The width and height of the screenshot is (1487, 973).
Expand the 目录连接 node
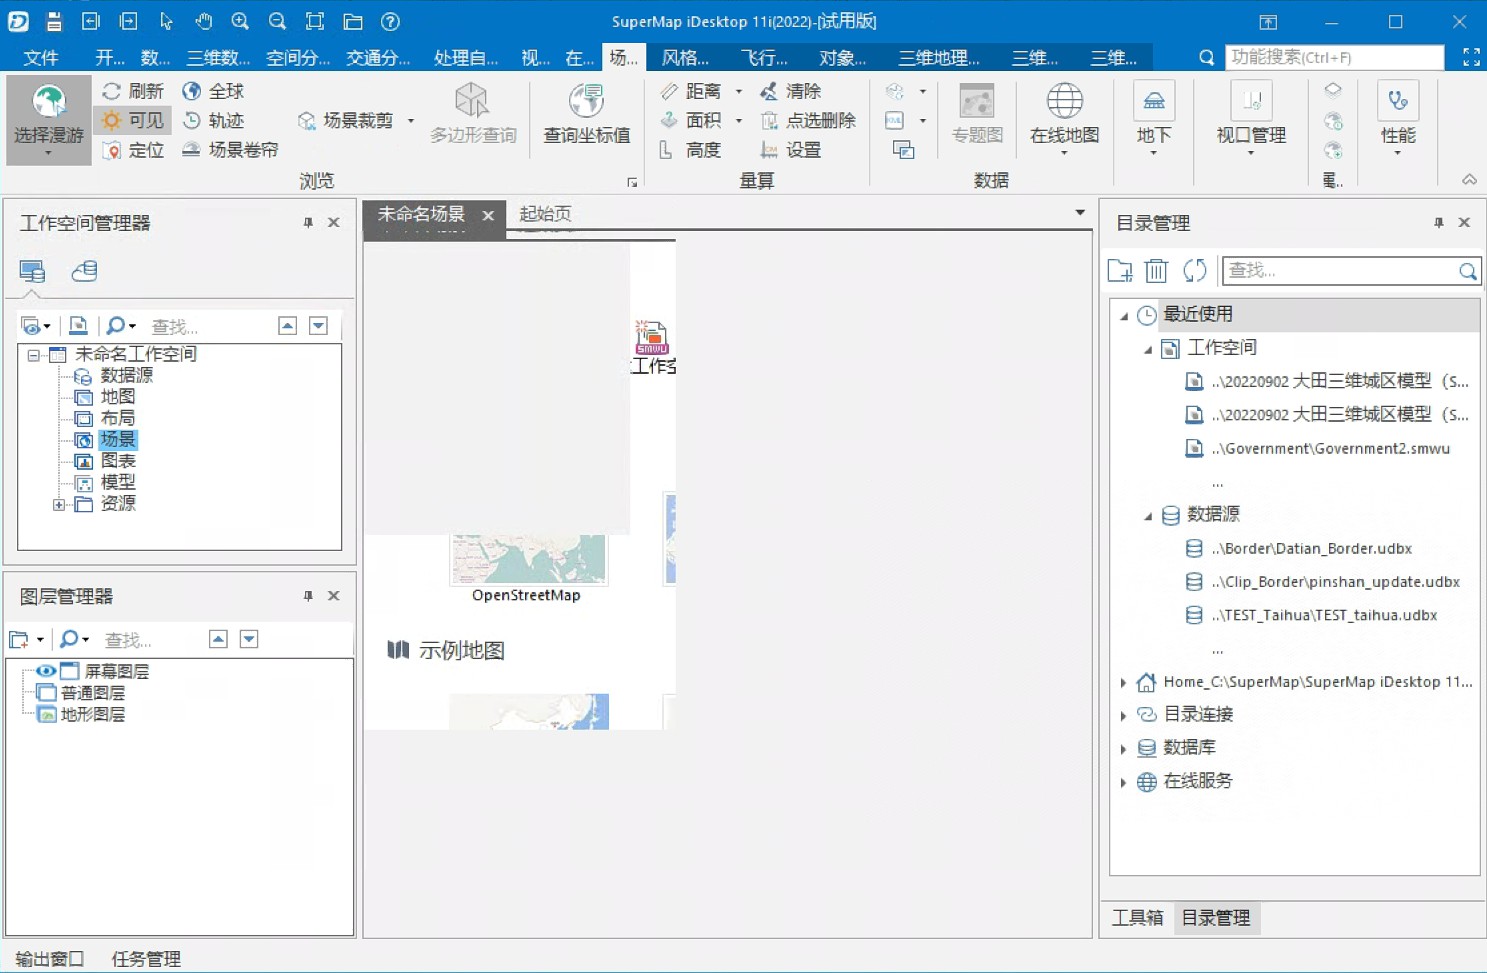point(1124,715)
